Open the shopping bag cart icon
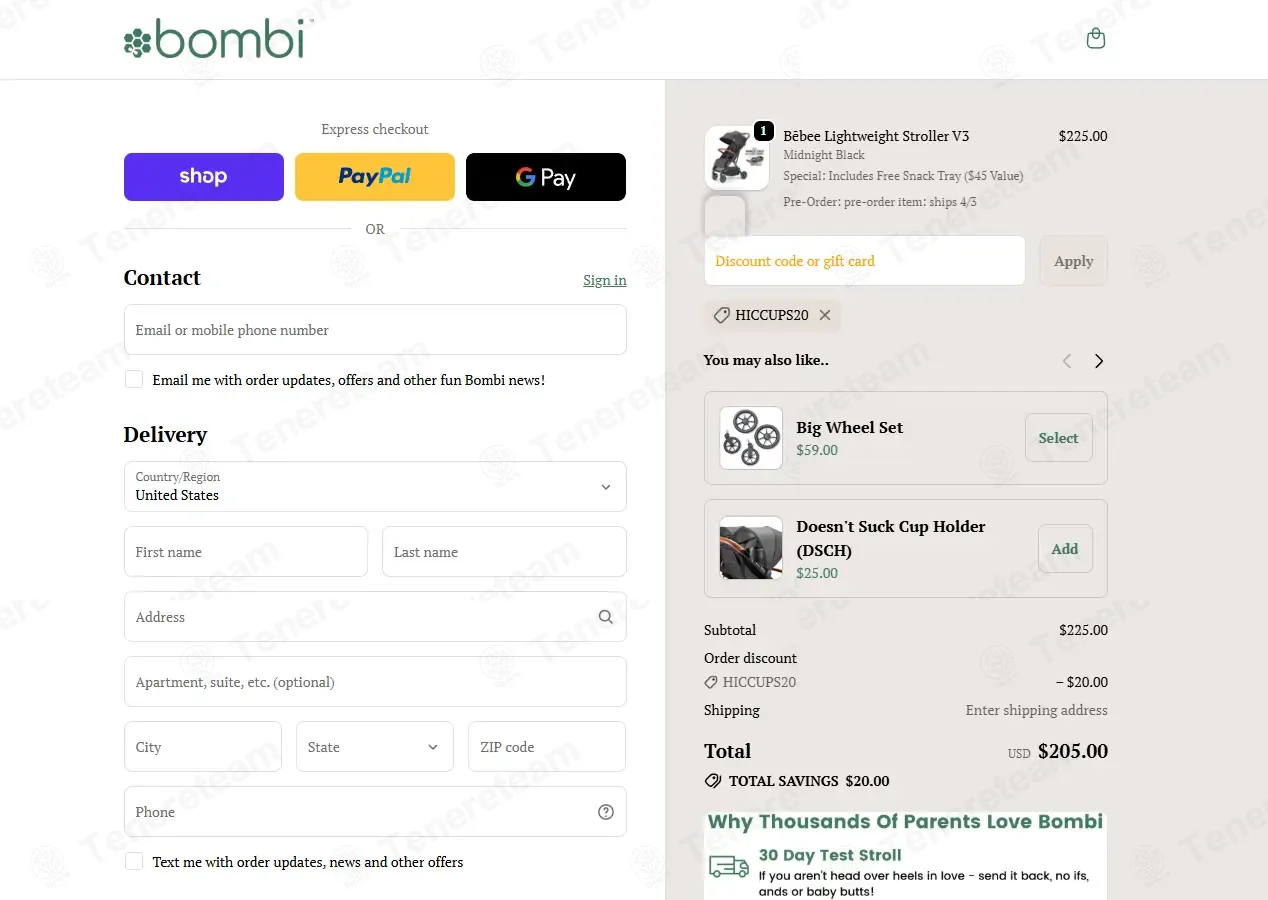The height and width of the screenshot is (900, 1268). coord(1096,39)
